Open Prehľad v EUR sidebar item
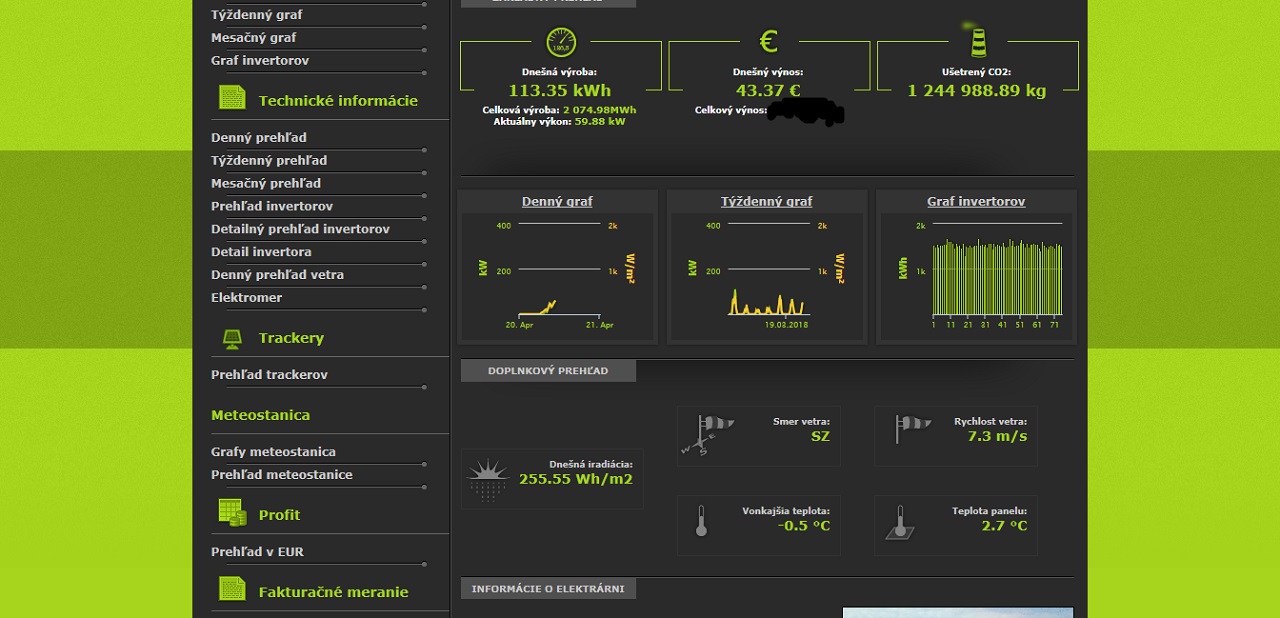1280x618 pixels. pyautogui.click(x=257, y=552)
